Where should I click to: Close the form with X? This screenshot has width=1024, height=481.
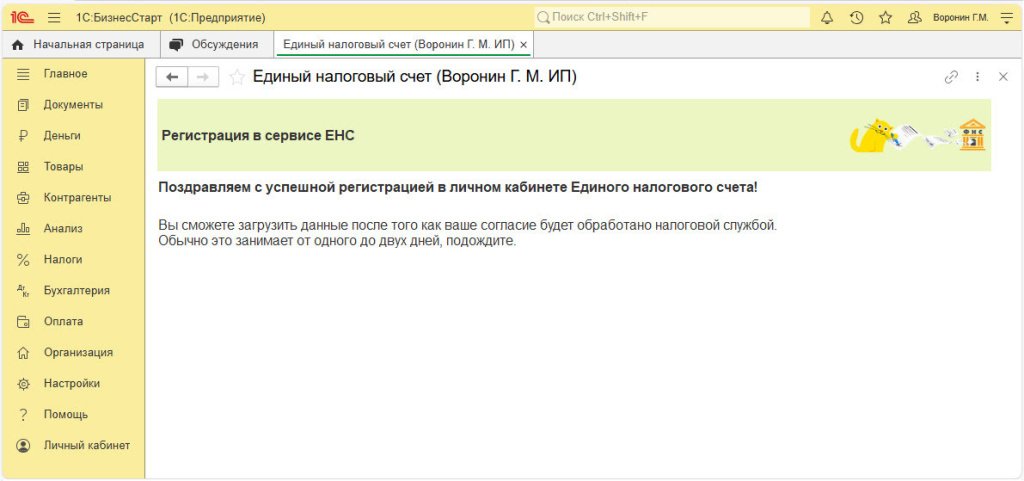pyautogui.click(x=1004, y=77)
